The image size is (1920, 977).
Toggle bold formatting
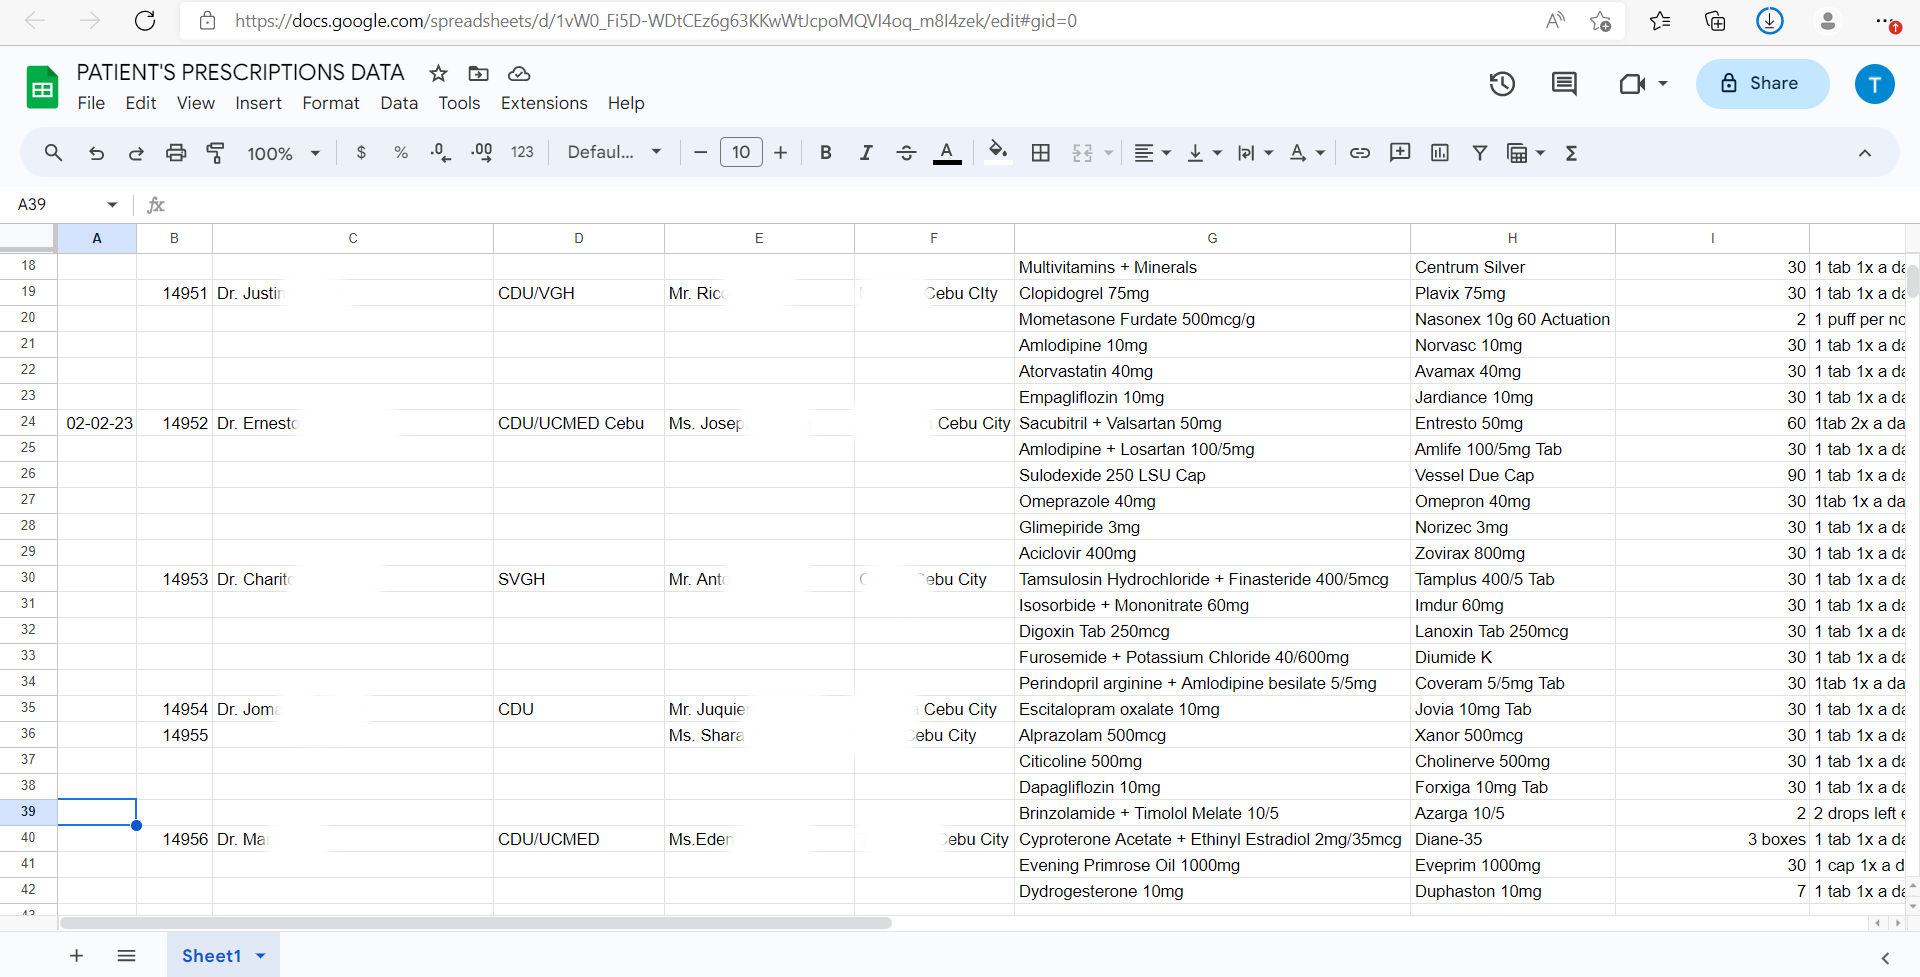pyautogui.click(x=826, y=153)
